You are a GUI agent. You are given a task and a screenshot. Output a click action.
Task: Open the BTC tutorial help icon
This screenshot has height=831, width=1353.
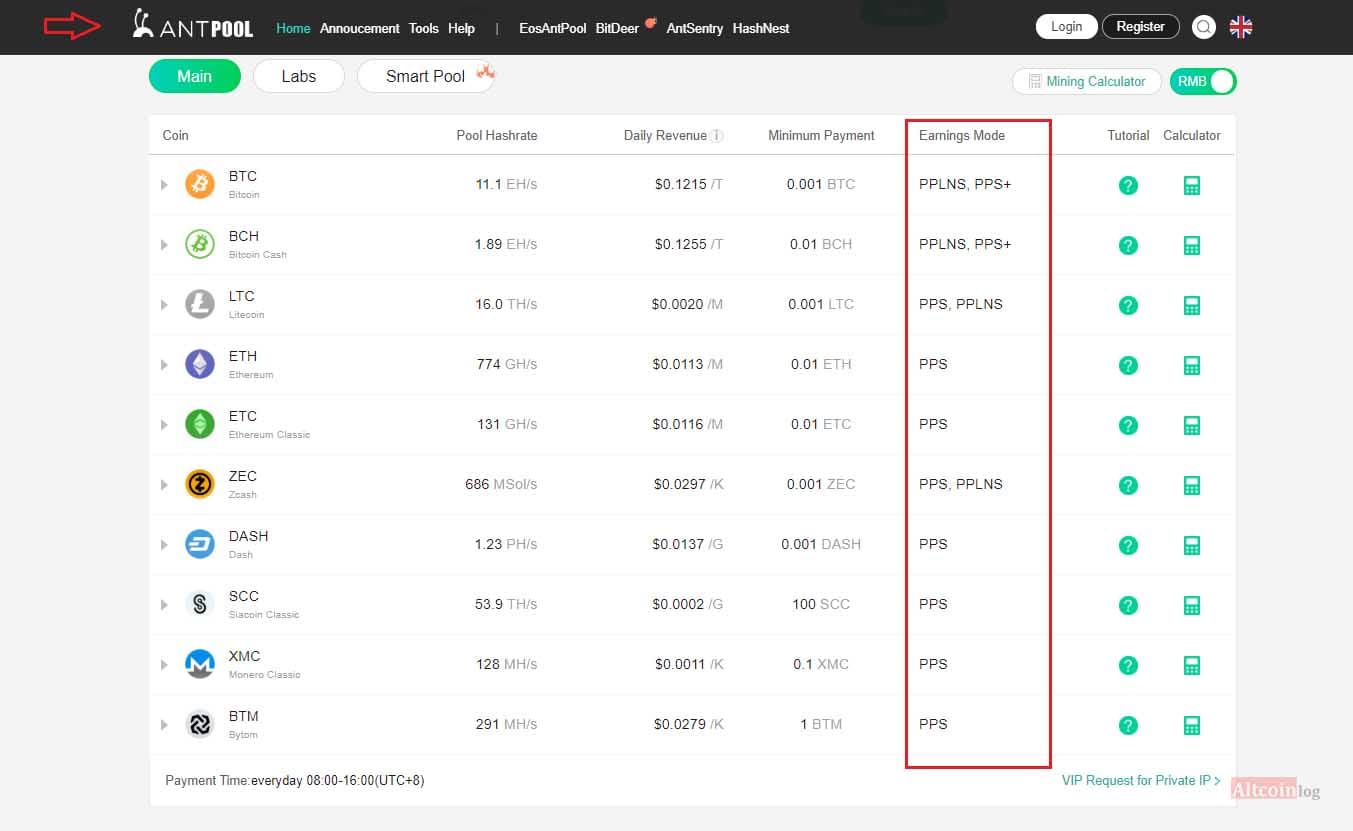click(1128, 185)
